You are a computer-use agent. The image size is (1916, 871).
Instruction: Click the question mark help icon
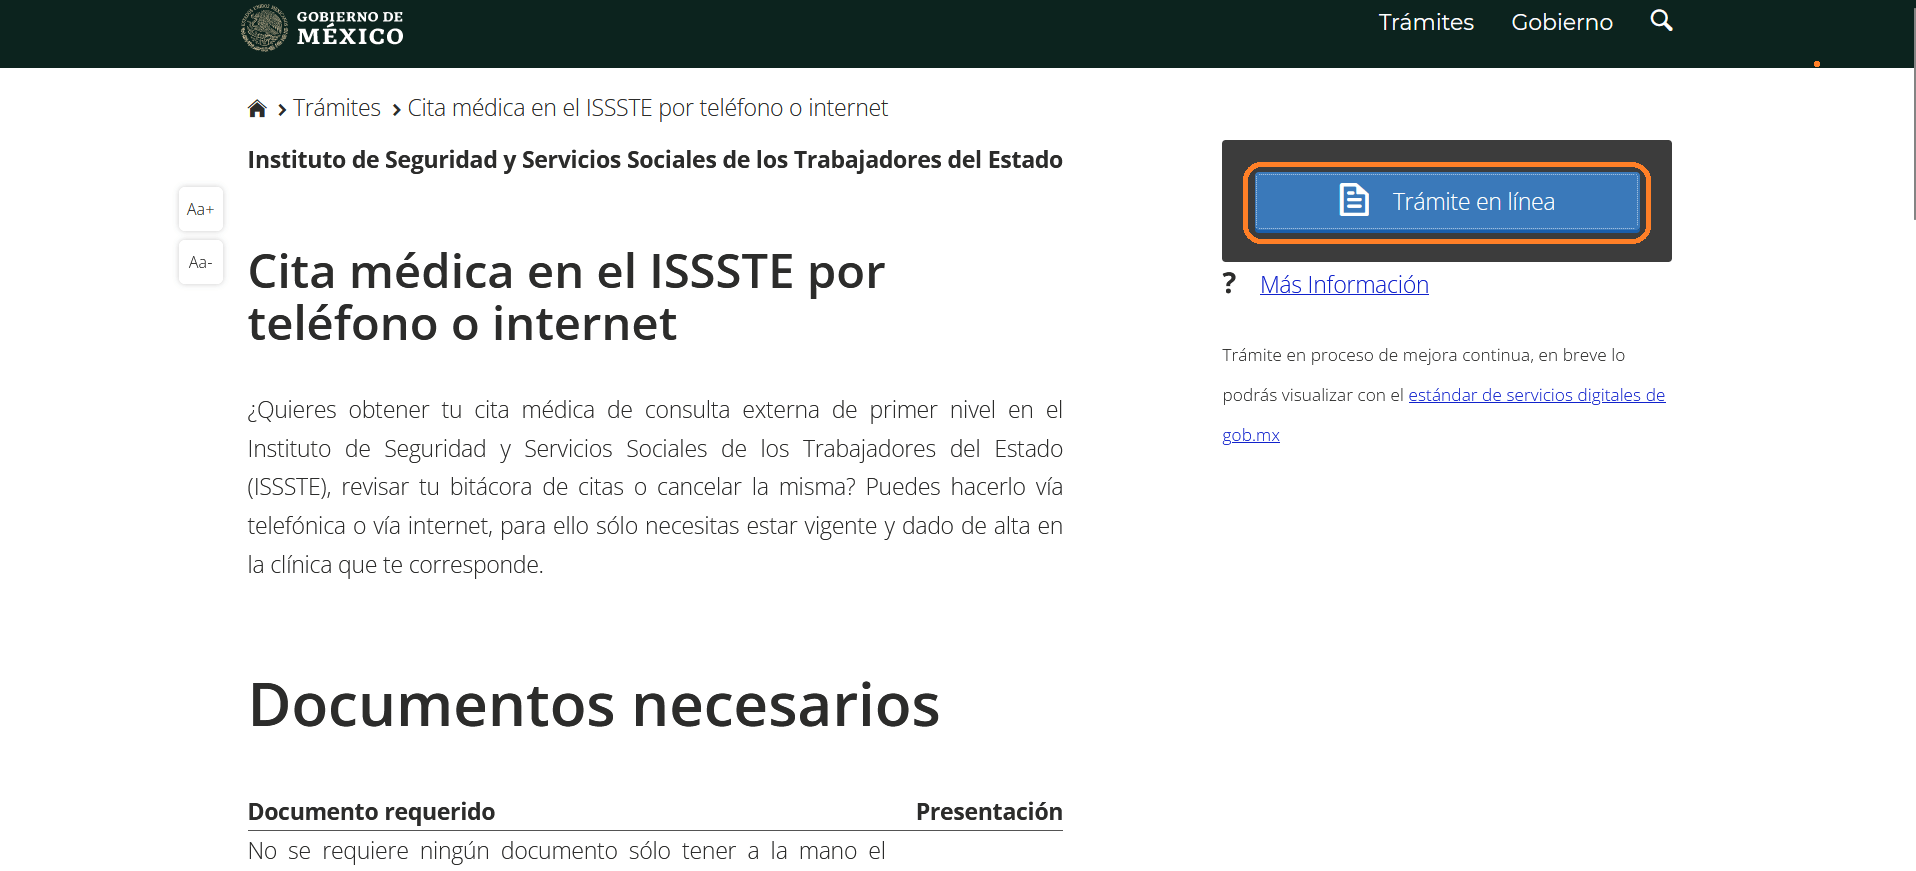coord(1229,284)
